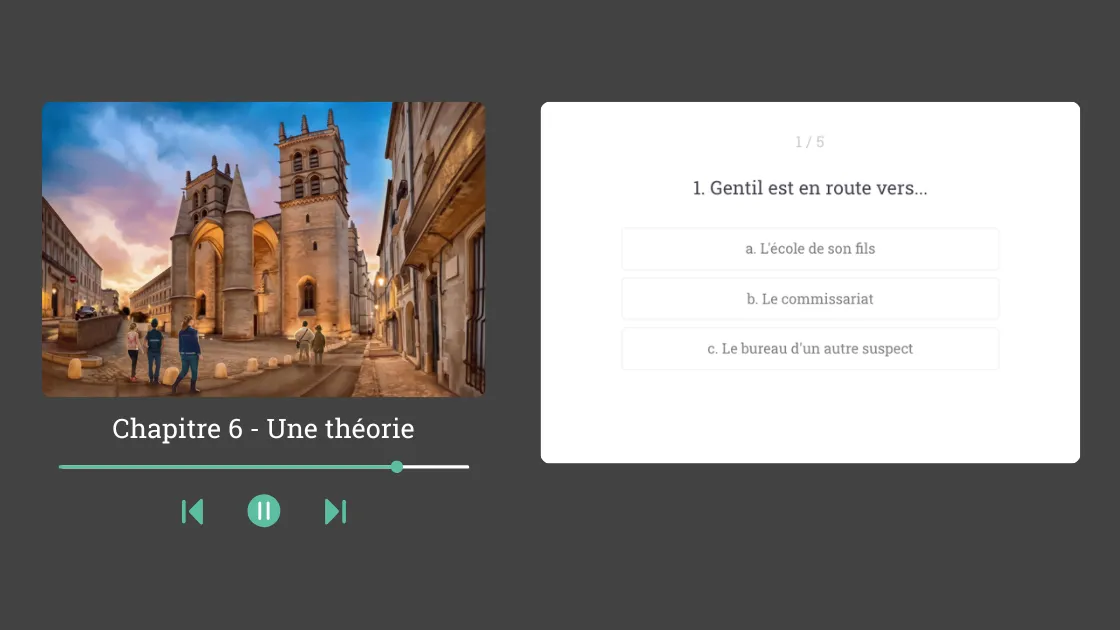The width and height of the screenshot is (1120, 630).
Task: Select answer b. Le commissariat
Action: coord(810,299)
